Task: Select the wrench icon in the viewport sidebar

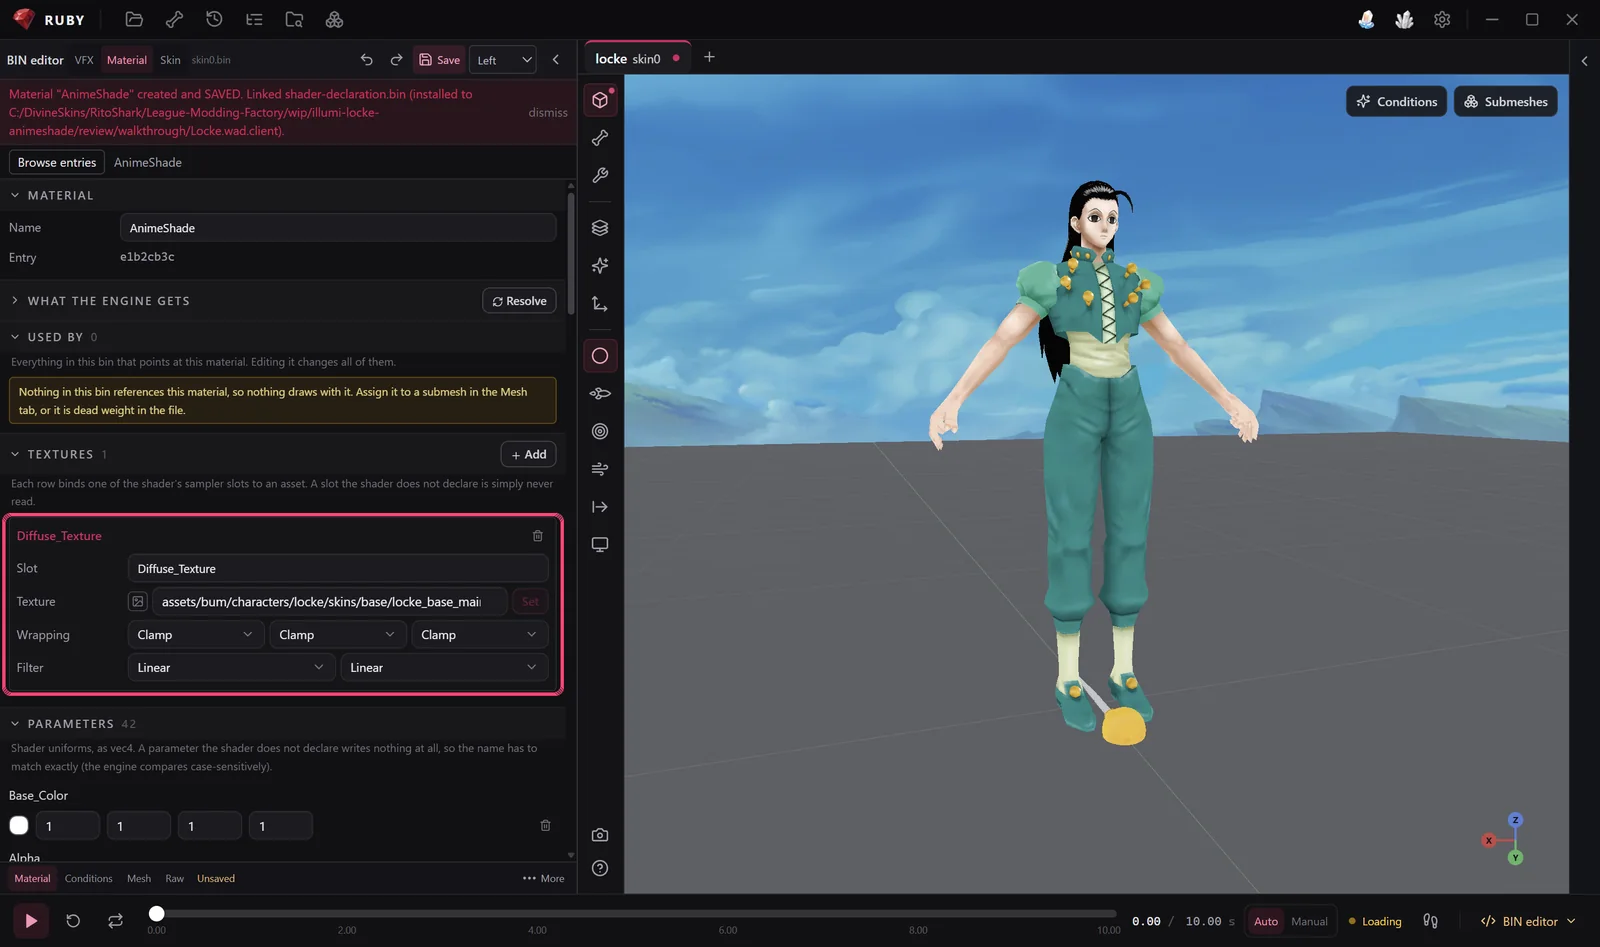Action: pos(600,175)
